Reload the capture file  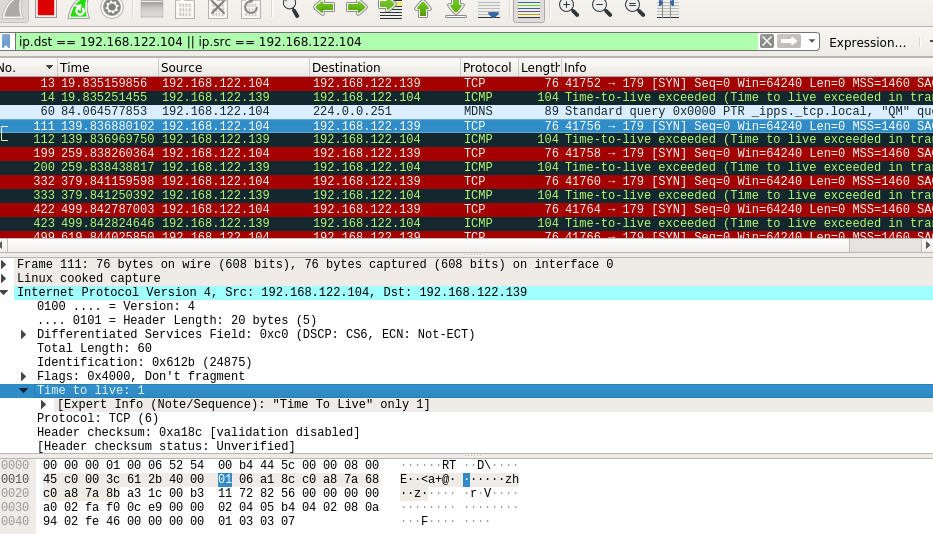click(251, 8)
